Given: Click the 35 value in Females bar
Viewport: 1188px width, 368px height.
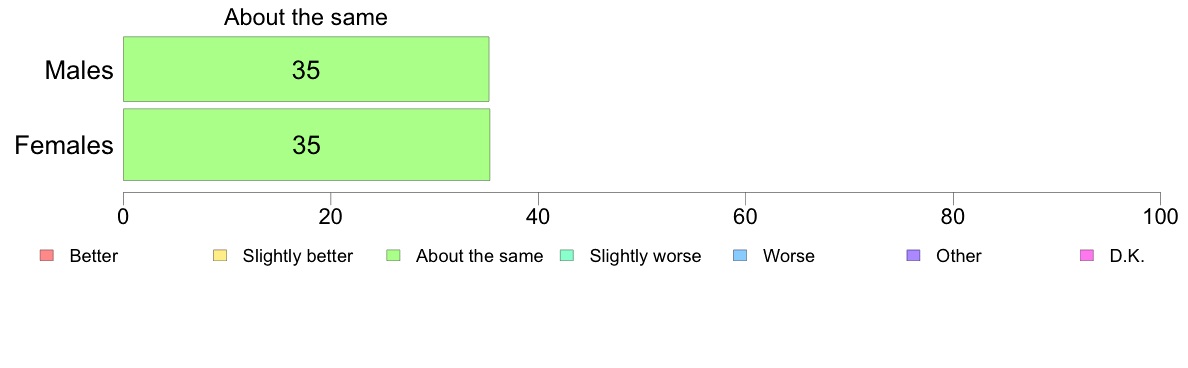Looking at the screenshot, I should click(306, 145).
